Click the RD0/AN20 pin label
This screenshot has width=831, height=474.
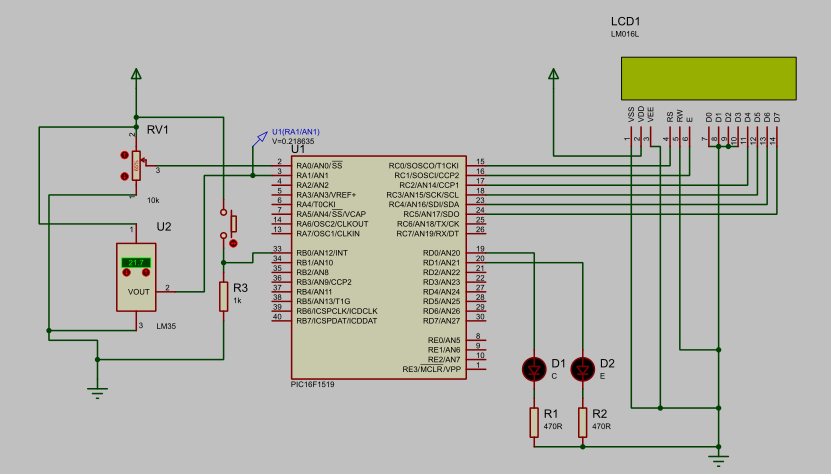[441, 253]
